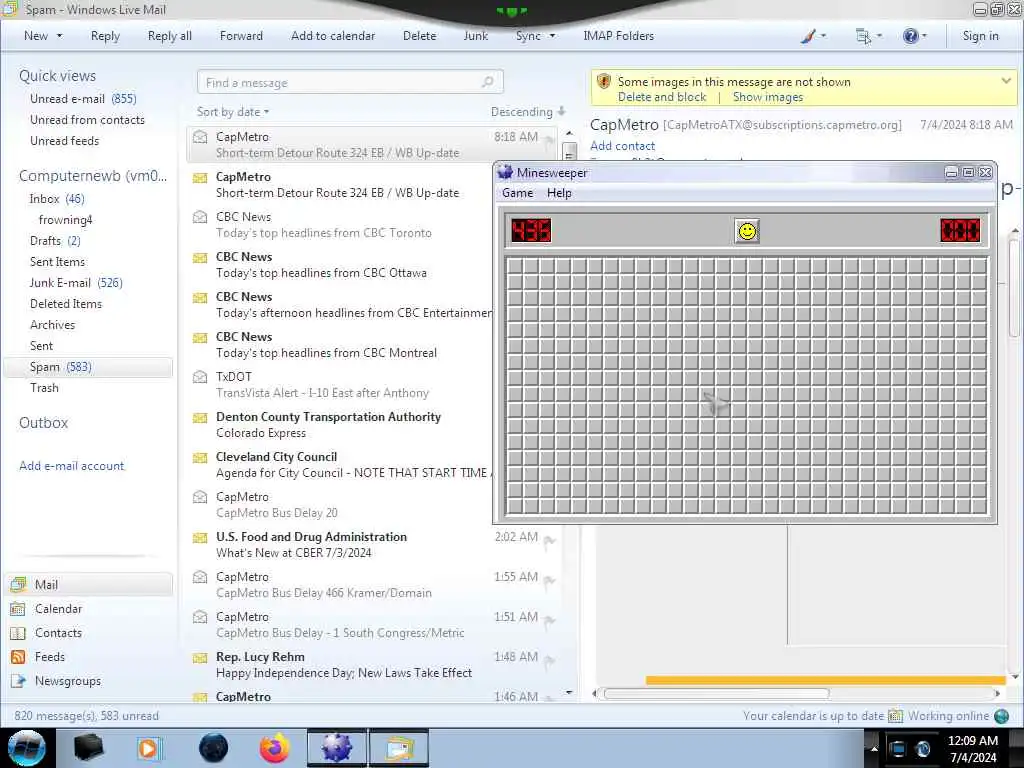The width and height of the screenshot is (1024, 768).
Task: Open Firefox from the taskbar
Action: [275, 748]
